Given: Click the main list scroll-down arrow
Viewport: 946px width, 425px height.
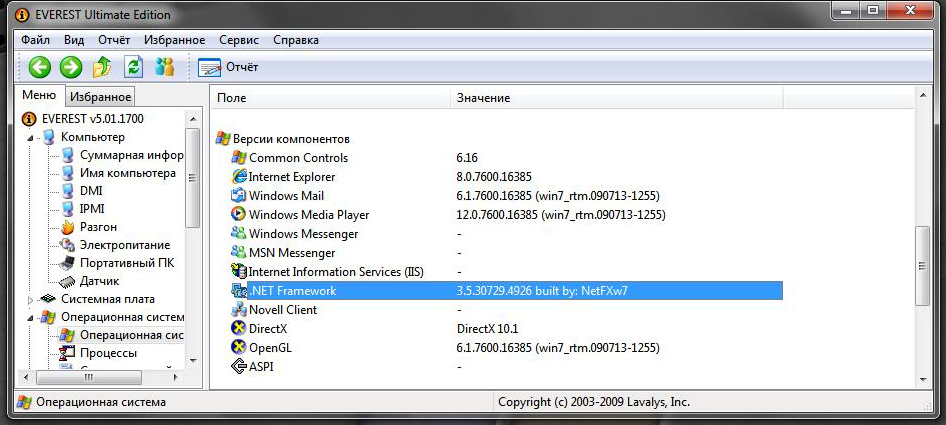Looking at the screenshot, I should pos(922,379).
